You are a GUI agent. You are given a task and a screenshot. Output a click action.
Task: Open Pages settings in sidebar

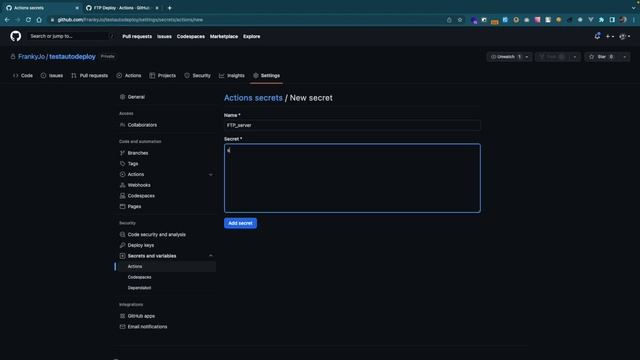coord(166,207)
